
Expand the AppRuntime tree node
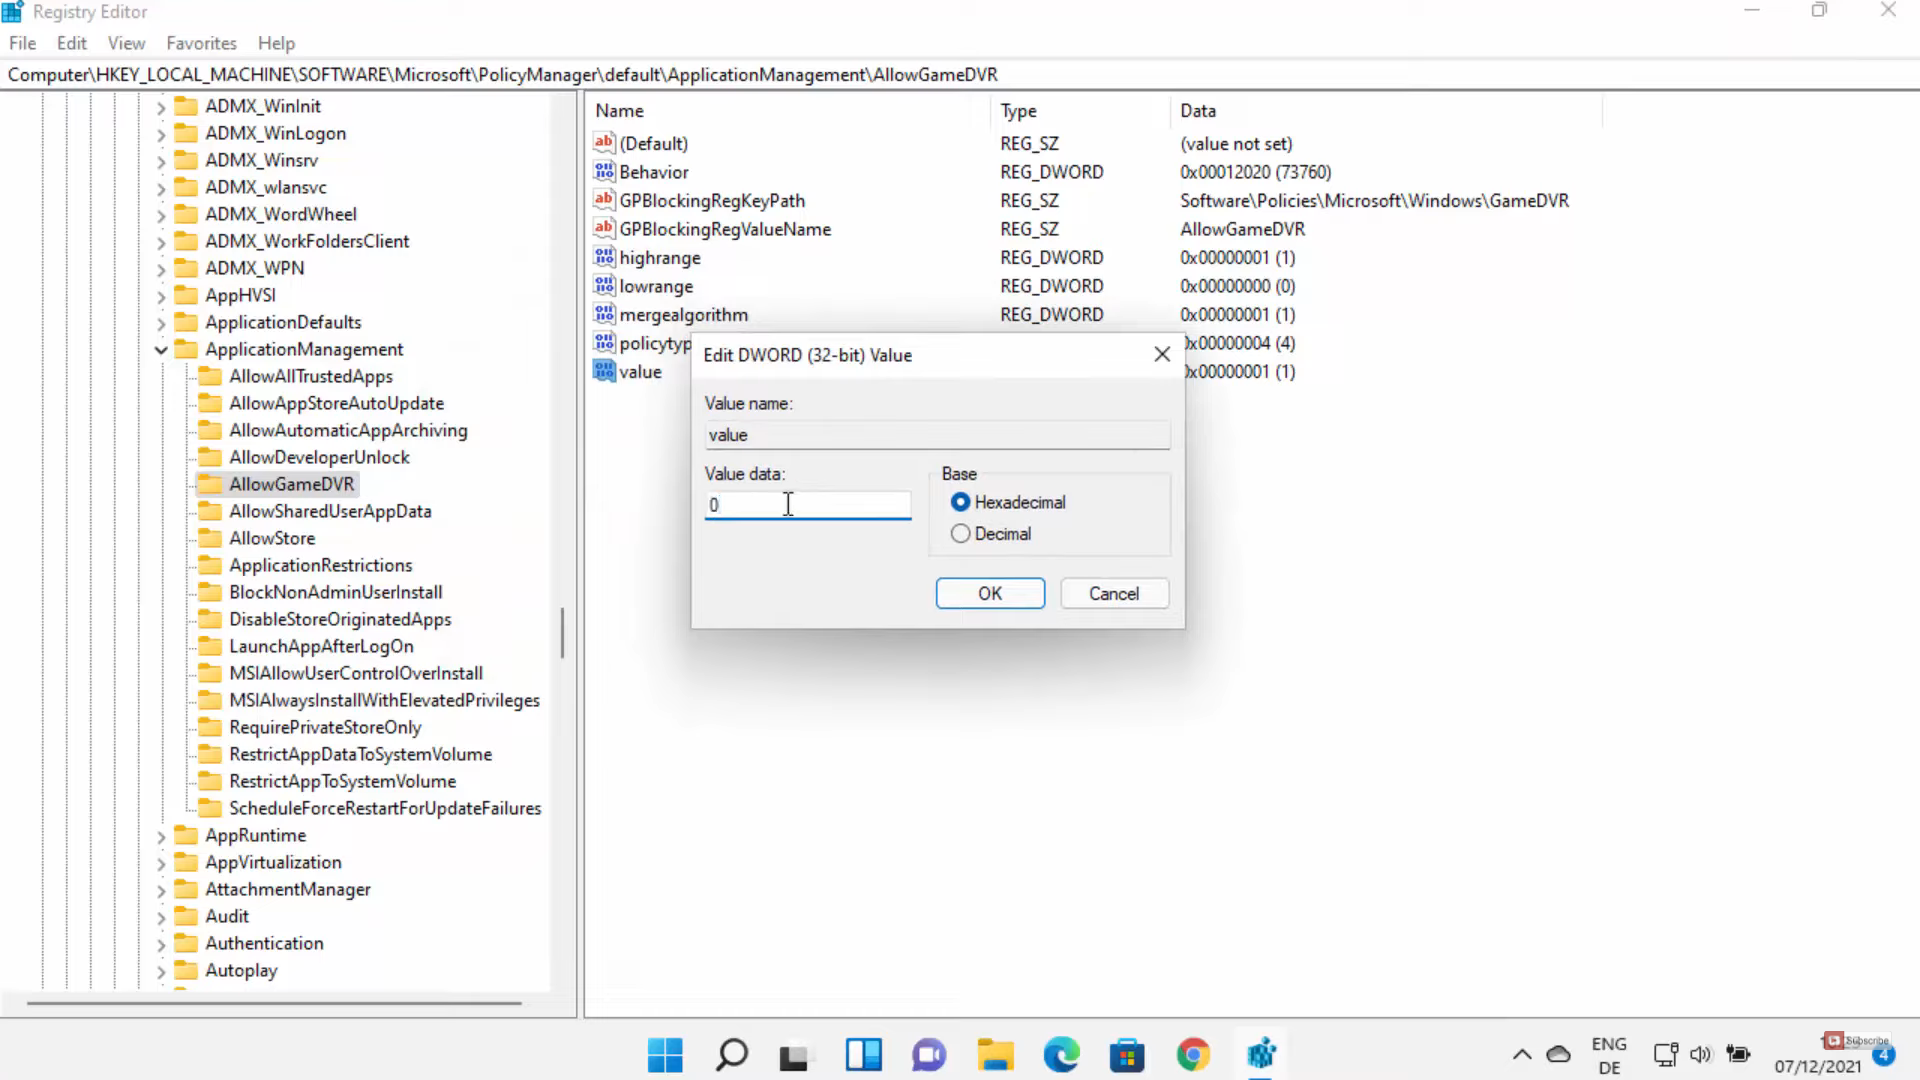click(x=161, y=836)
